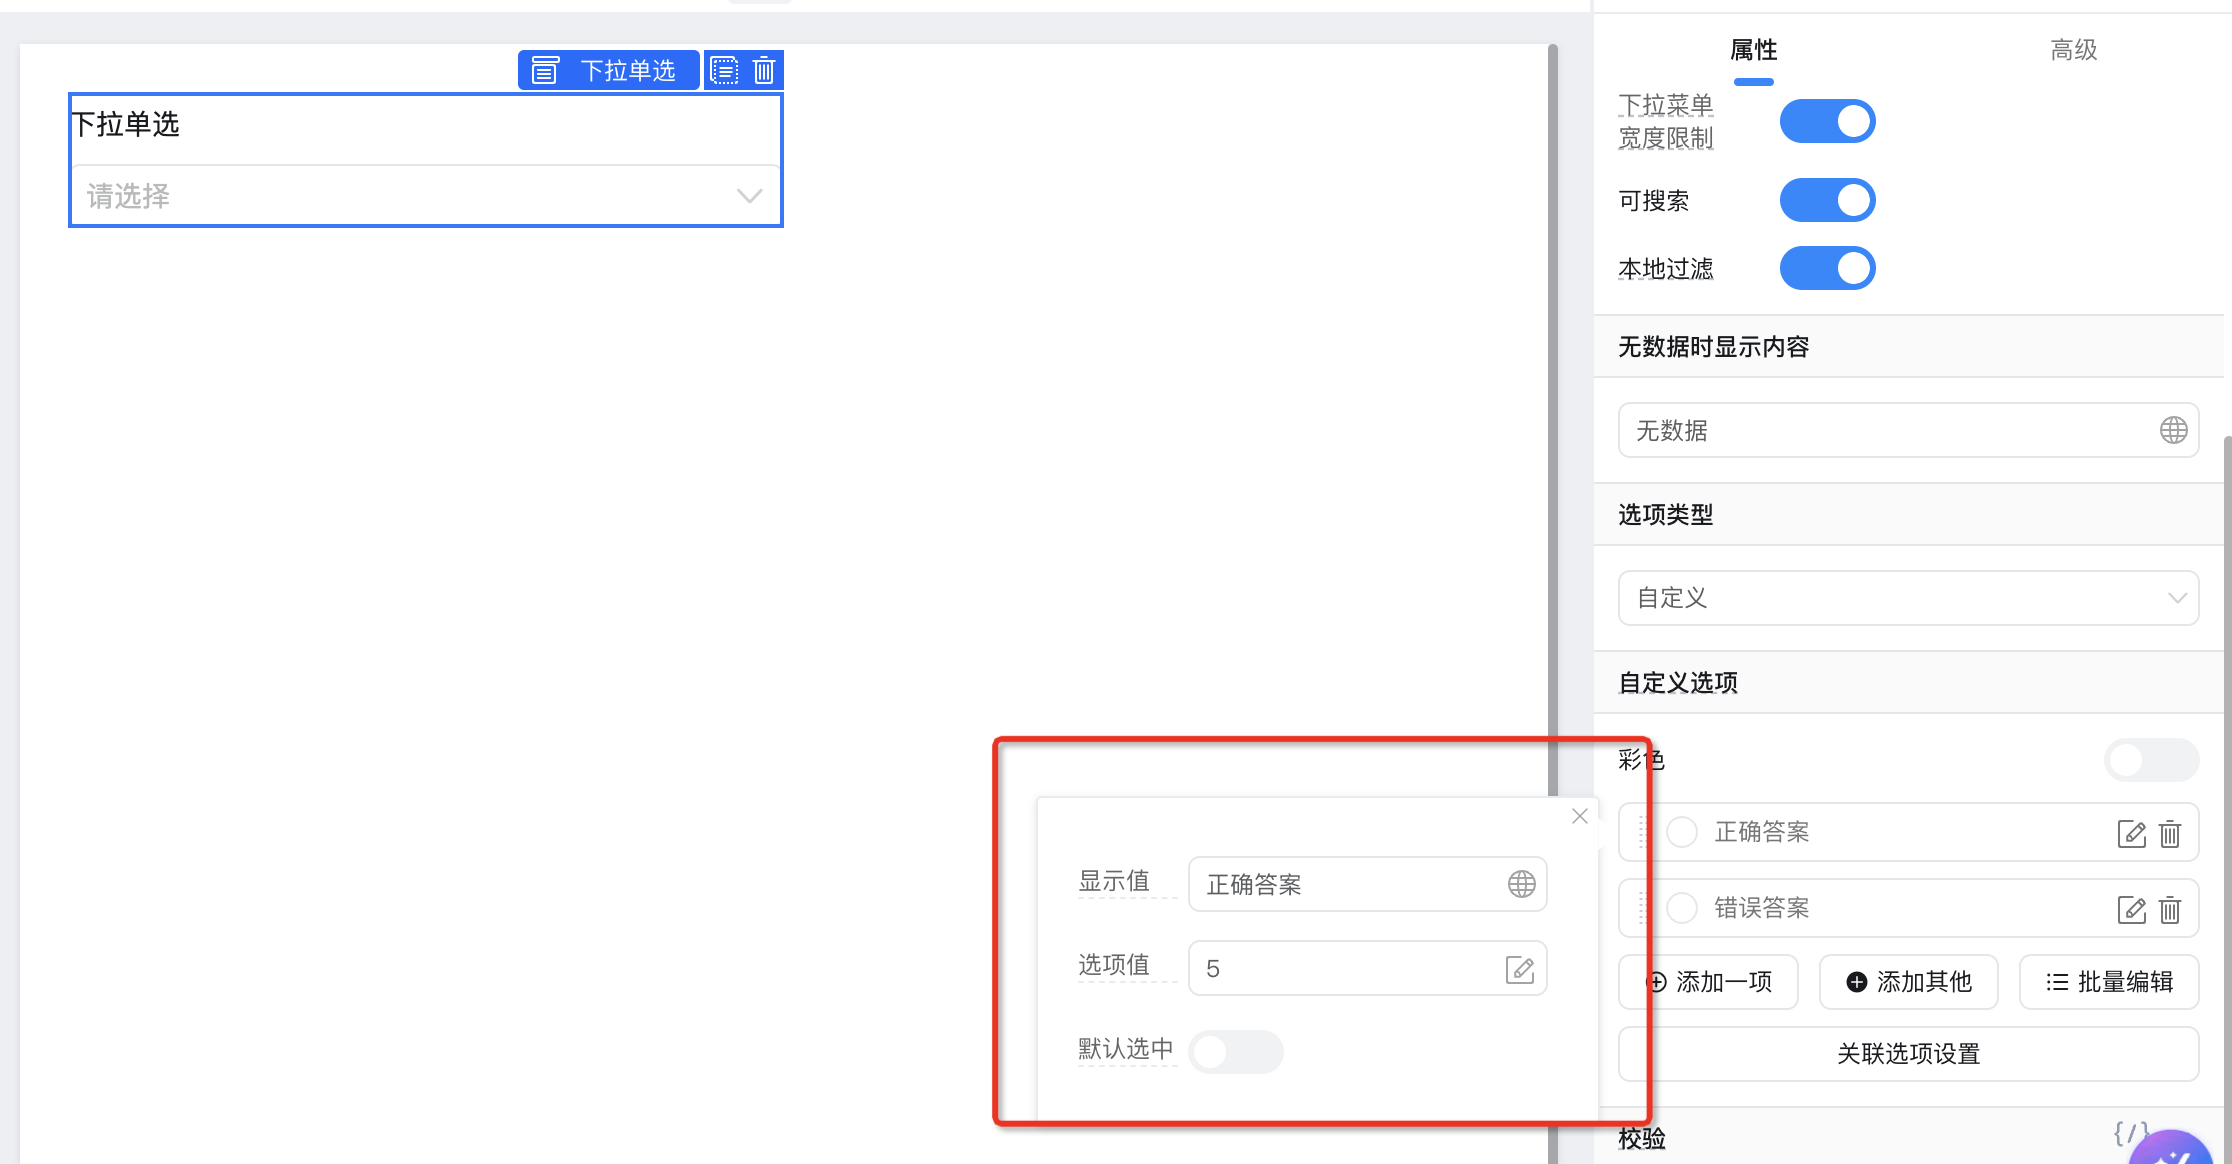2232x1164 pixels.
Task: Click into the 选项值 input containing 5
Action: coord(1367,968)
